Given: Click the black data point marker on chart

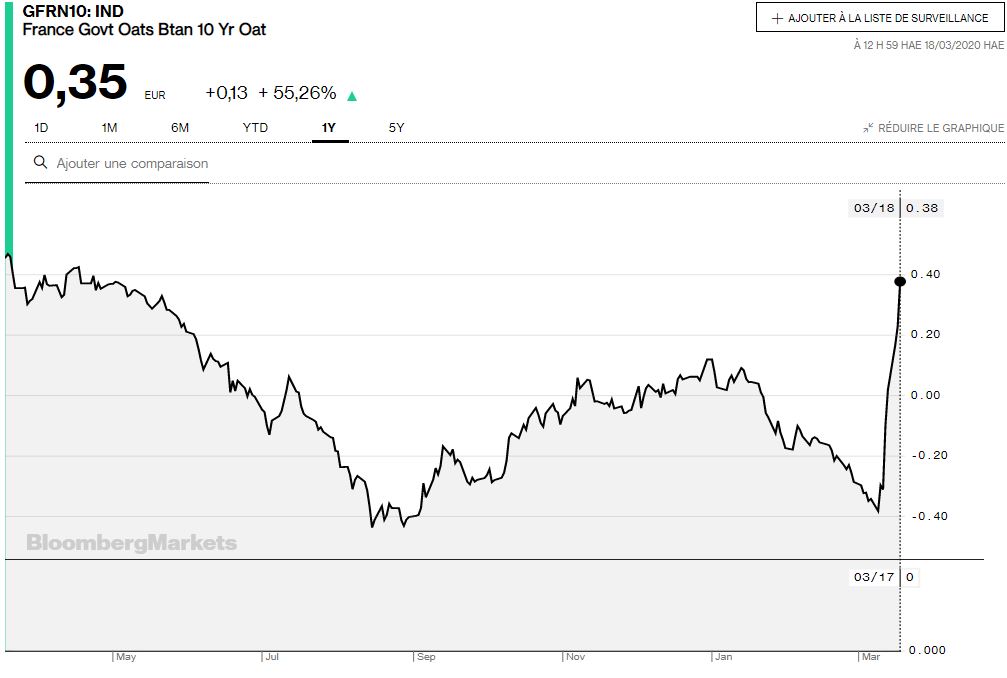Looking at the screenshot, I should point(900,281).
